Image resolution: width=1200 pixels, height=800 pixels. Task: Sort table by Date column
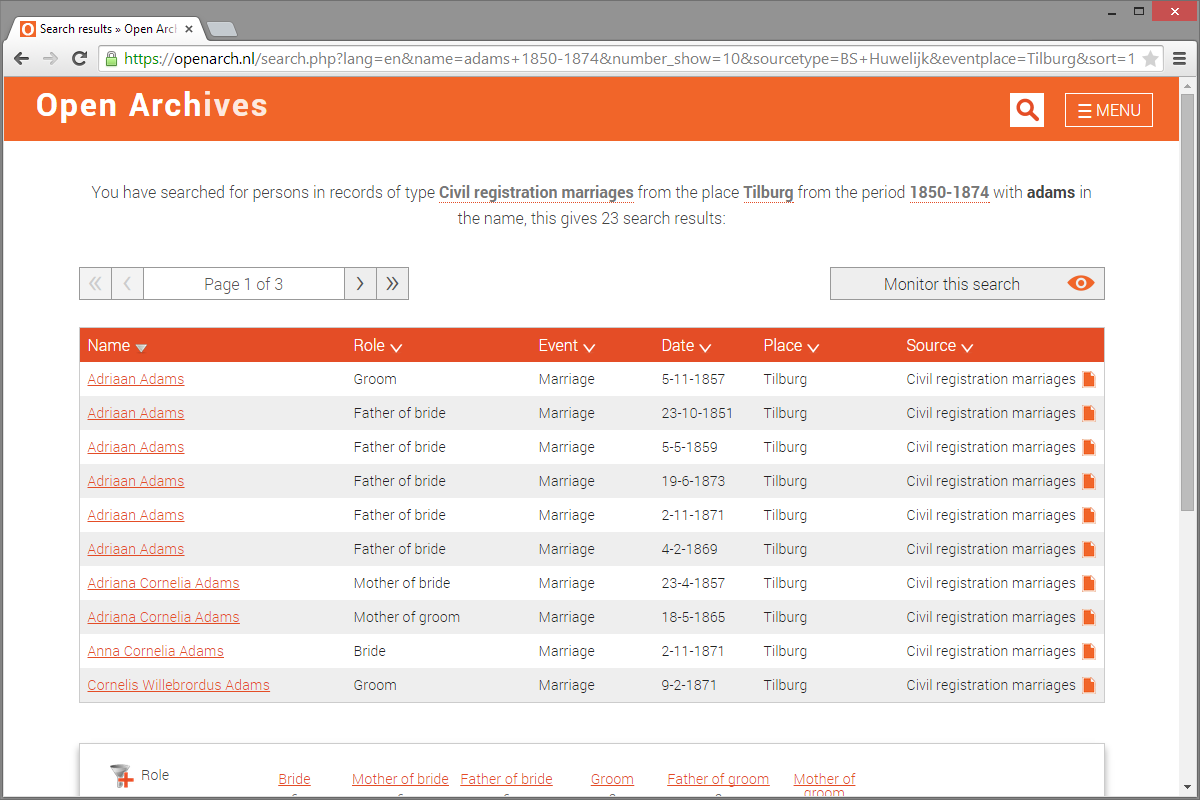pos(686,346)
